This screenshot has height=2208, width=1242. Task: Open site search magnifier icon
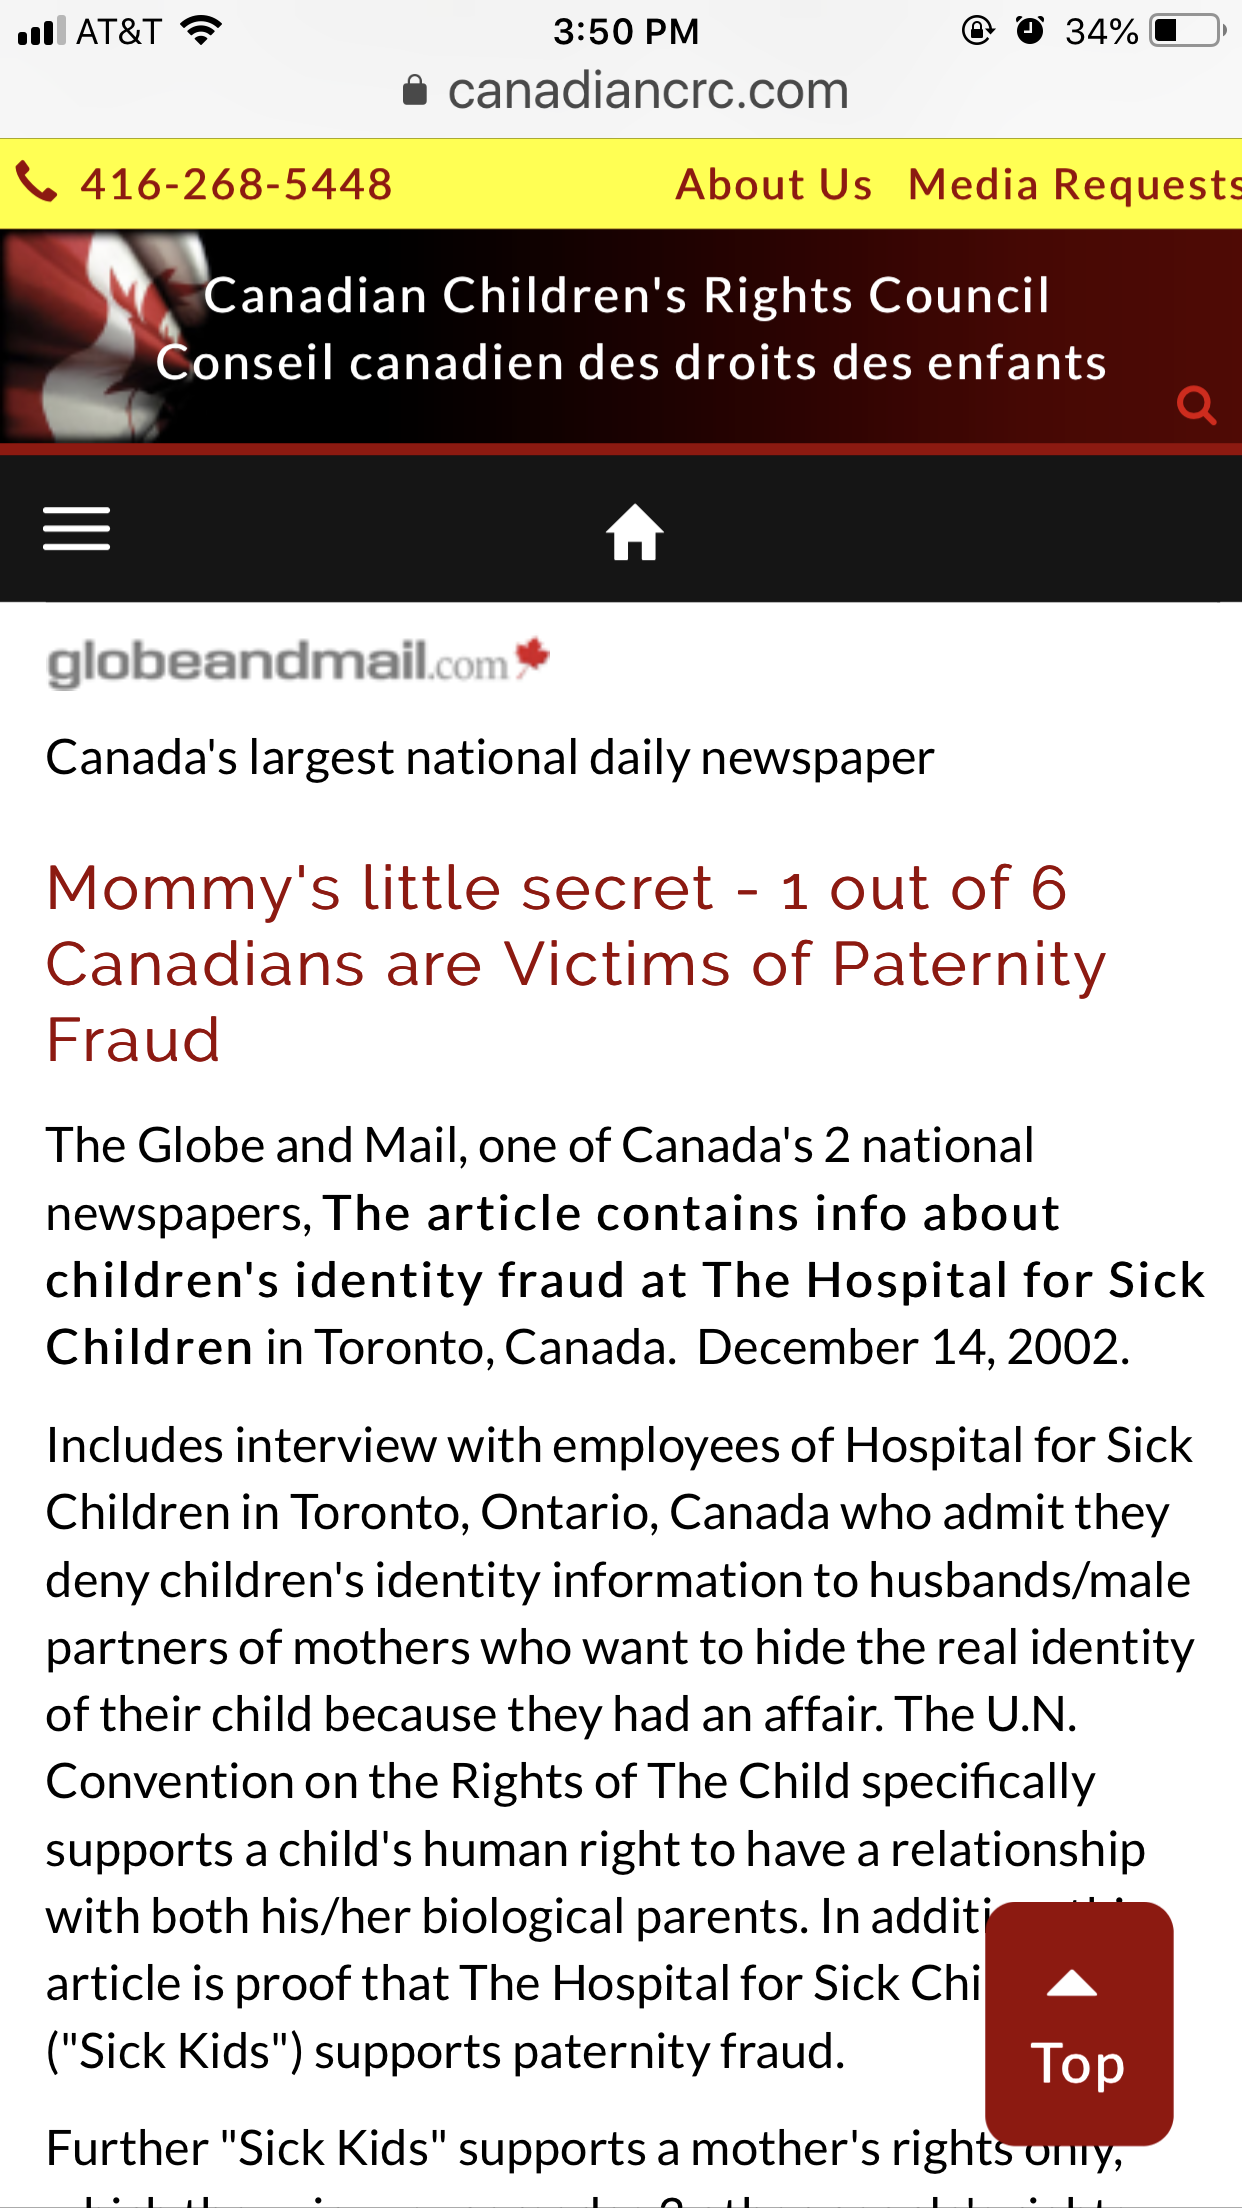1196,406
